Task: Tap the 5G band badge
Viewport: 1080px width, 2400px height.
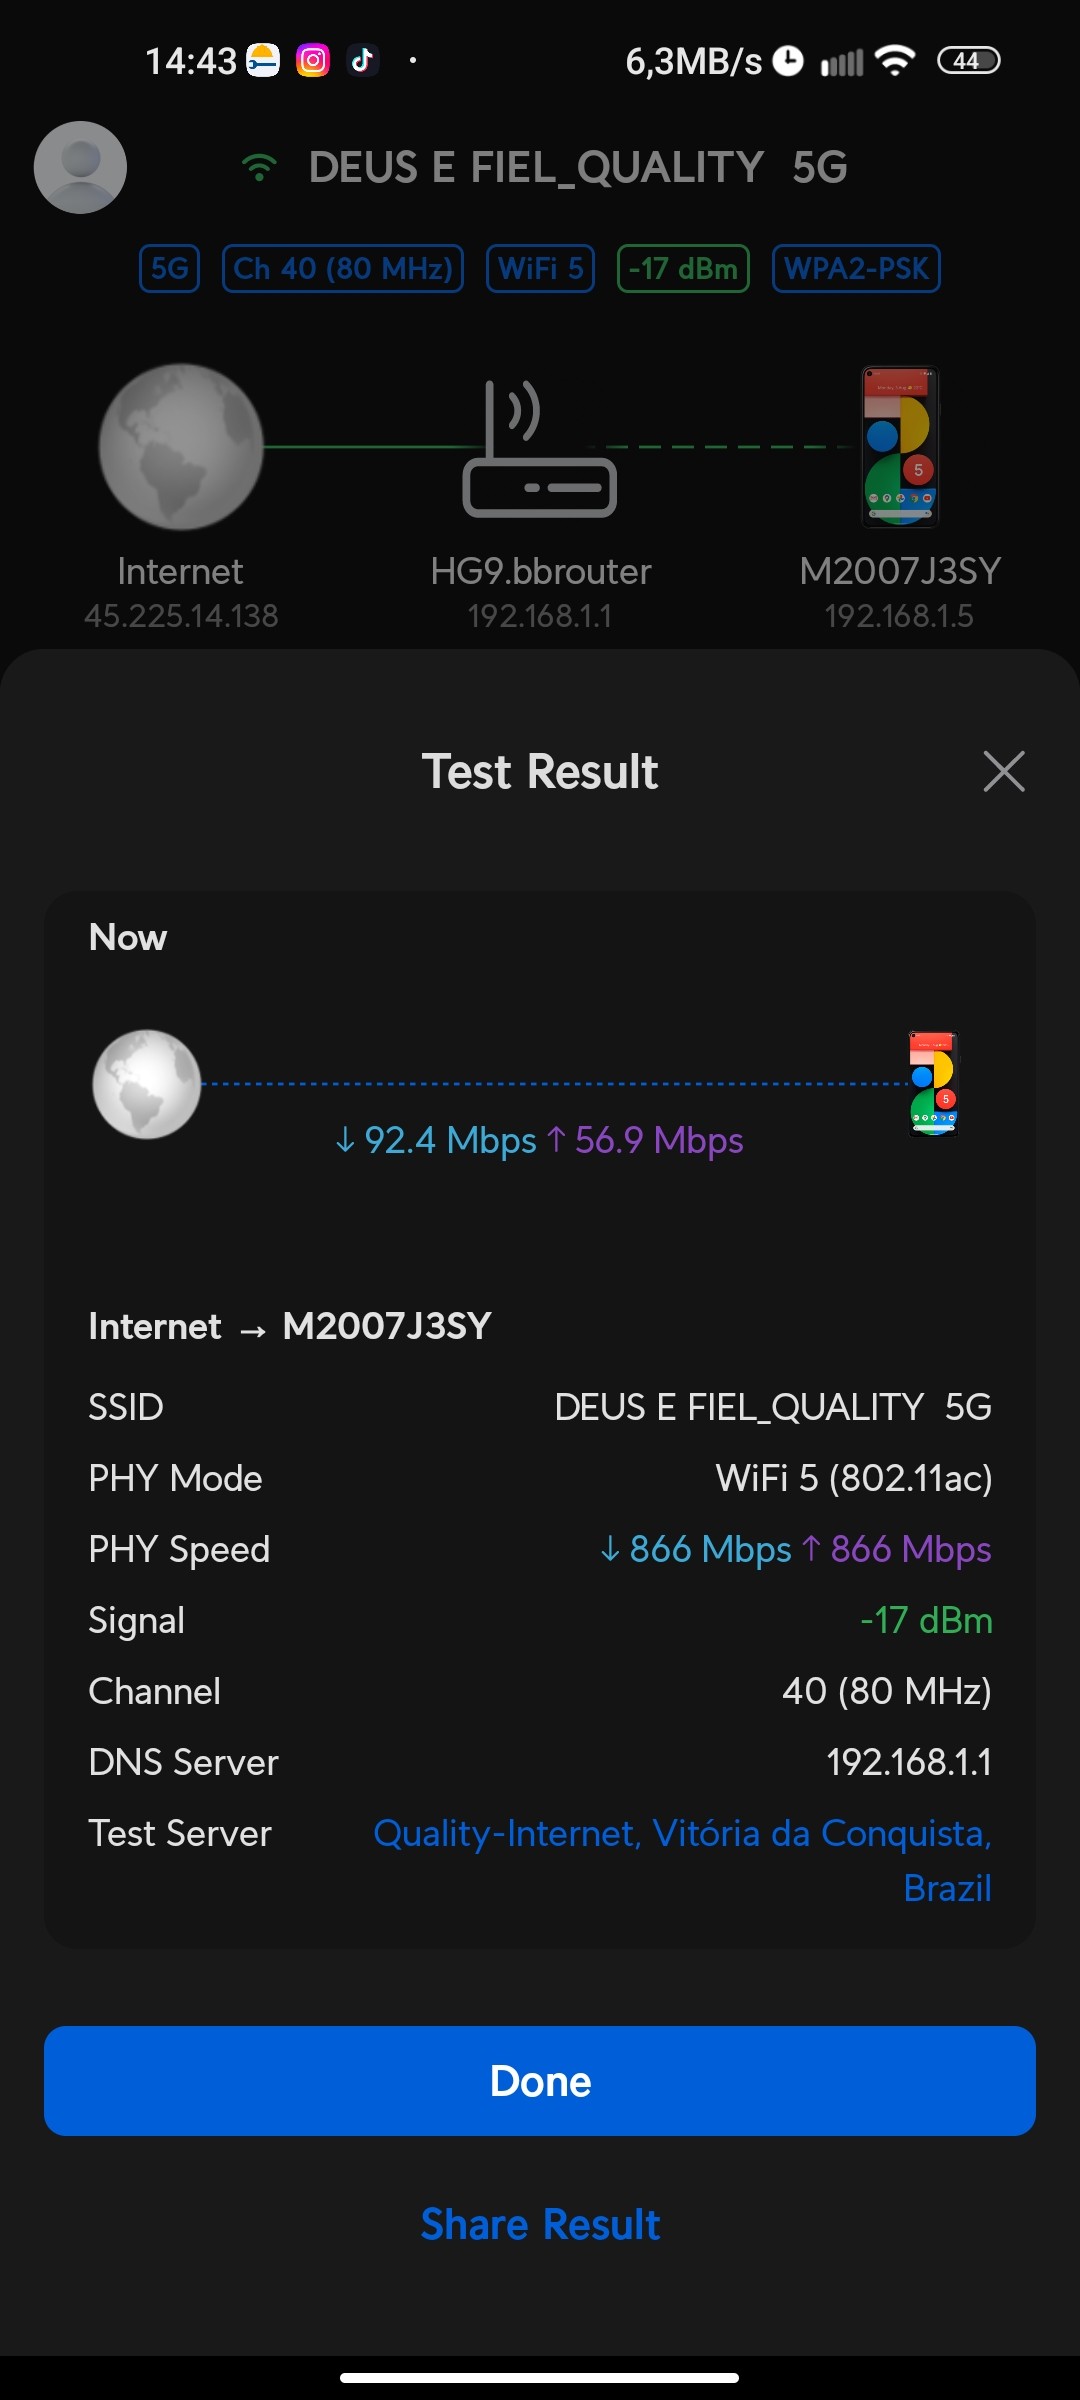Action: 169,268
